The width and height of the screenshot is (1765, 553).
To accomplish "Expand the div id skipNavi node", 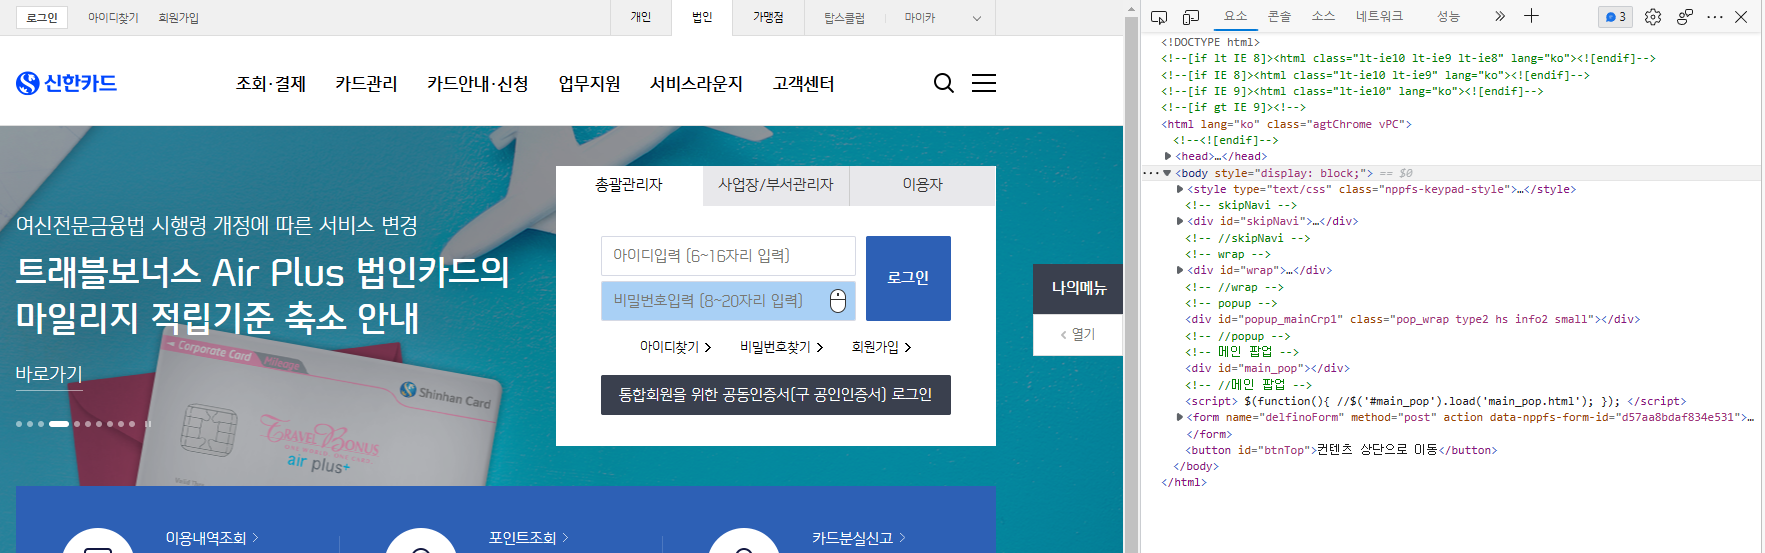I will 1180,221.
